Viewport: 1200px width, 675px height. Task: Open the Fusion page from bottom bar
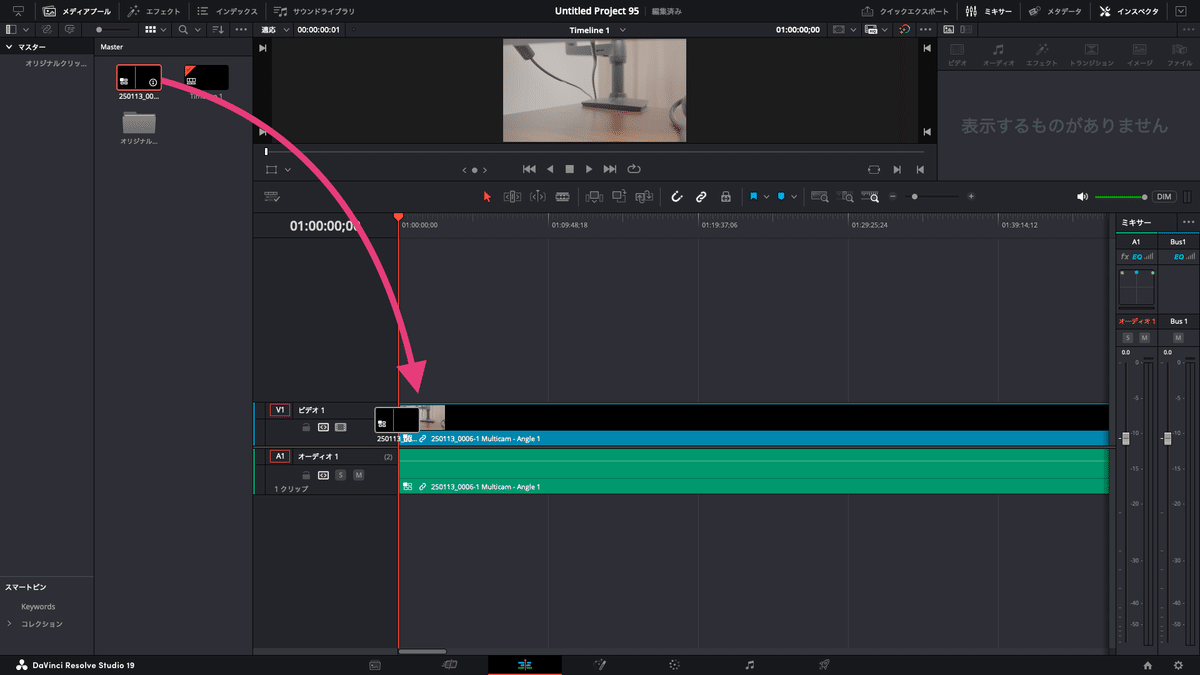[600, 664]
